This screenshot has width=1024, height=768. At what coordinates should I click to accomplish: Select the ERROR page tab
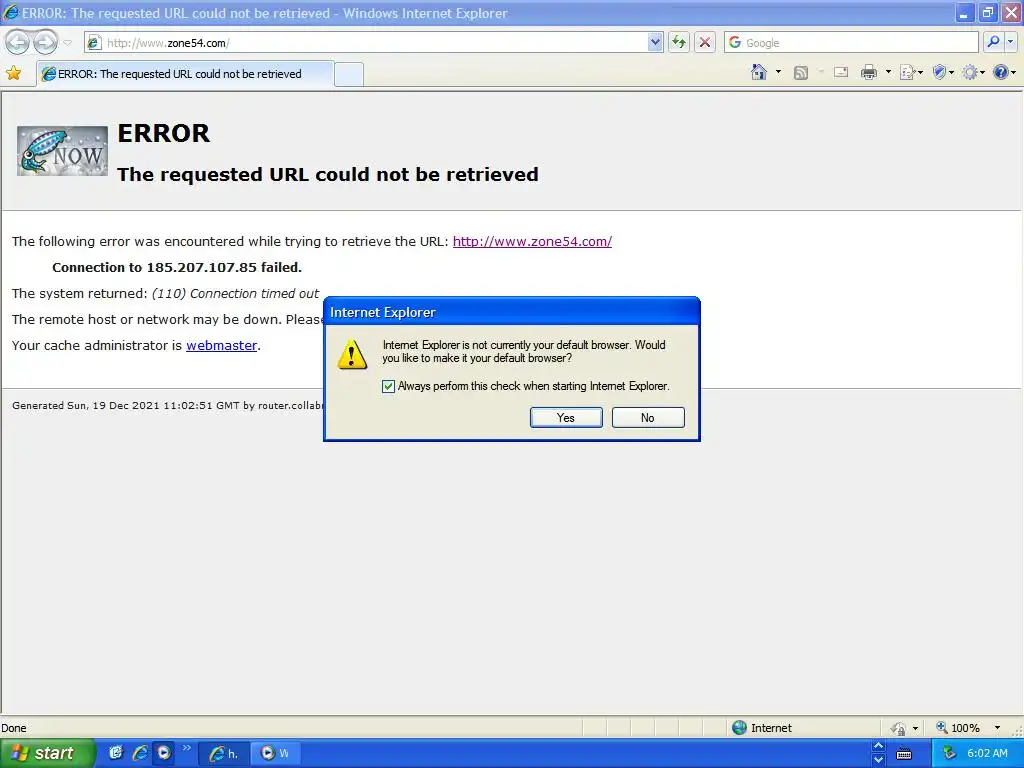coord(185,74)
